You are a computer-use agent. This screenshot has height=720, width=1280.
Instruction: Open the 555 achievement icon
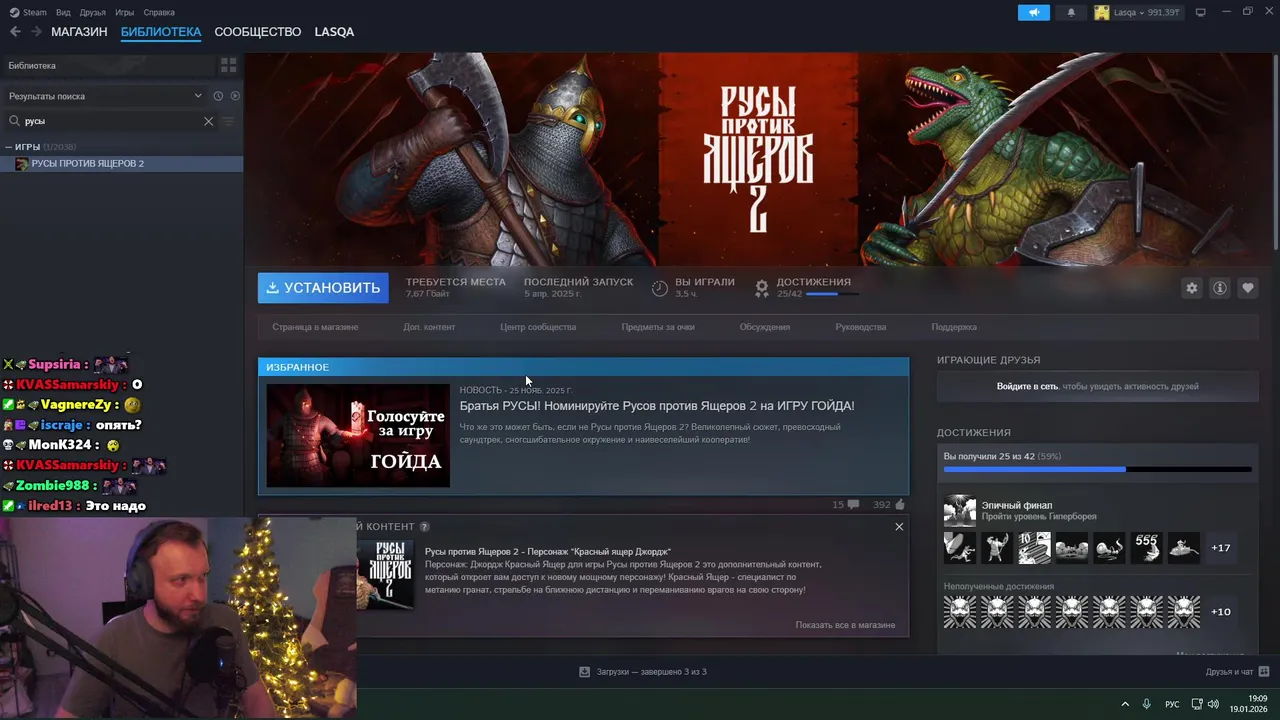coord(1146,548)
